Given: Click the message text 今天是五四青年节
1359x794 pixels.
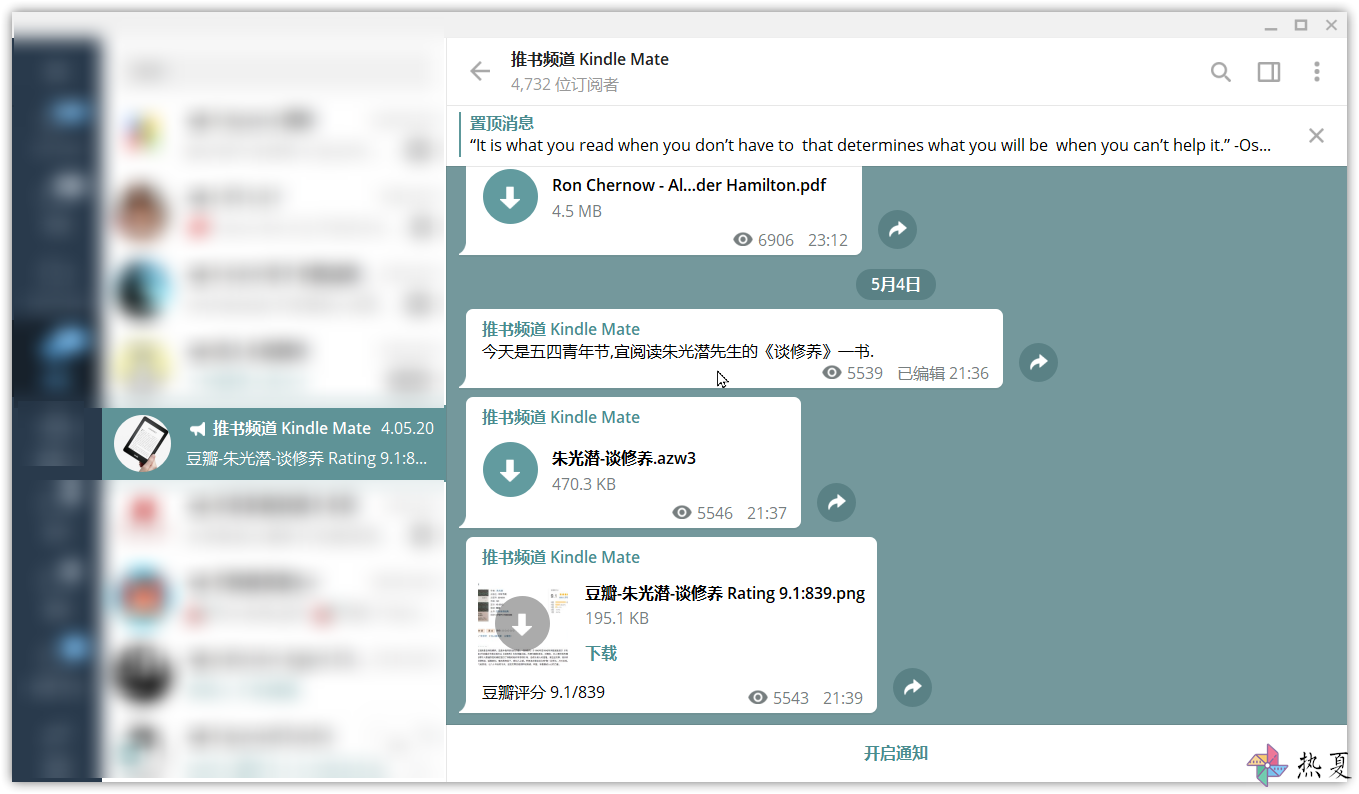Looking at the screenshot, I should 677,351.
